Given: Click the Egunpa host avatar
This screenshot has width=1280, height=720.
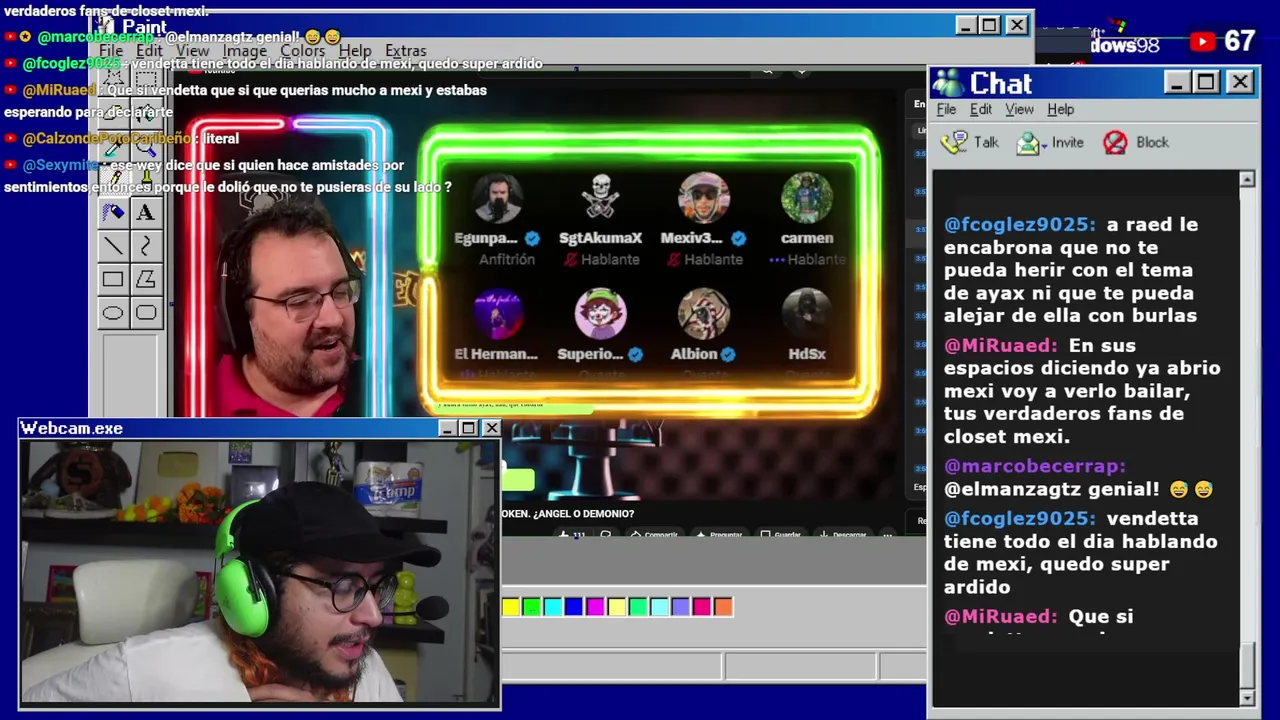Looking at the screenshot, I should [497, 198].
